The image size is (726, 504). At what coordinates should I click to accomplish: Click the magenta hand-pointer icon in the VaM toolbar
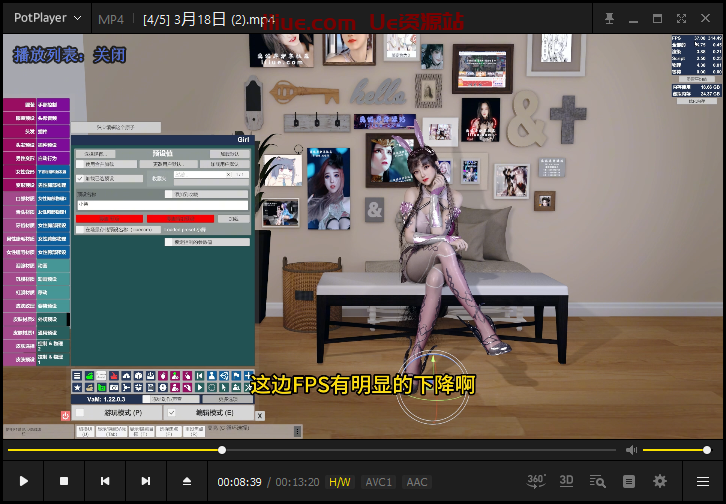(x=188, y=376)
